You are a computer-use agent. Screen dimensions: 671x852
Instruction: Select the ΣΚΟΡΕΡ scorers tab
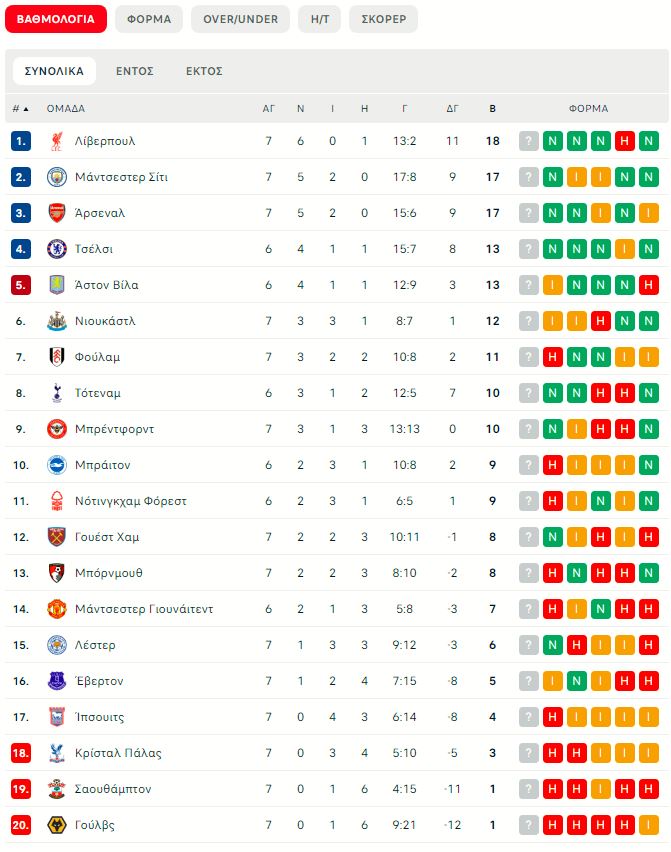[x=383, y=19]
